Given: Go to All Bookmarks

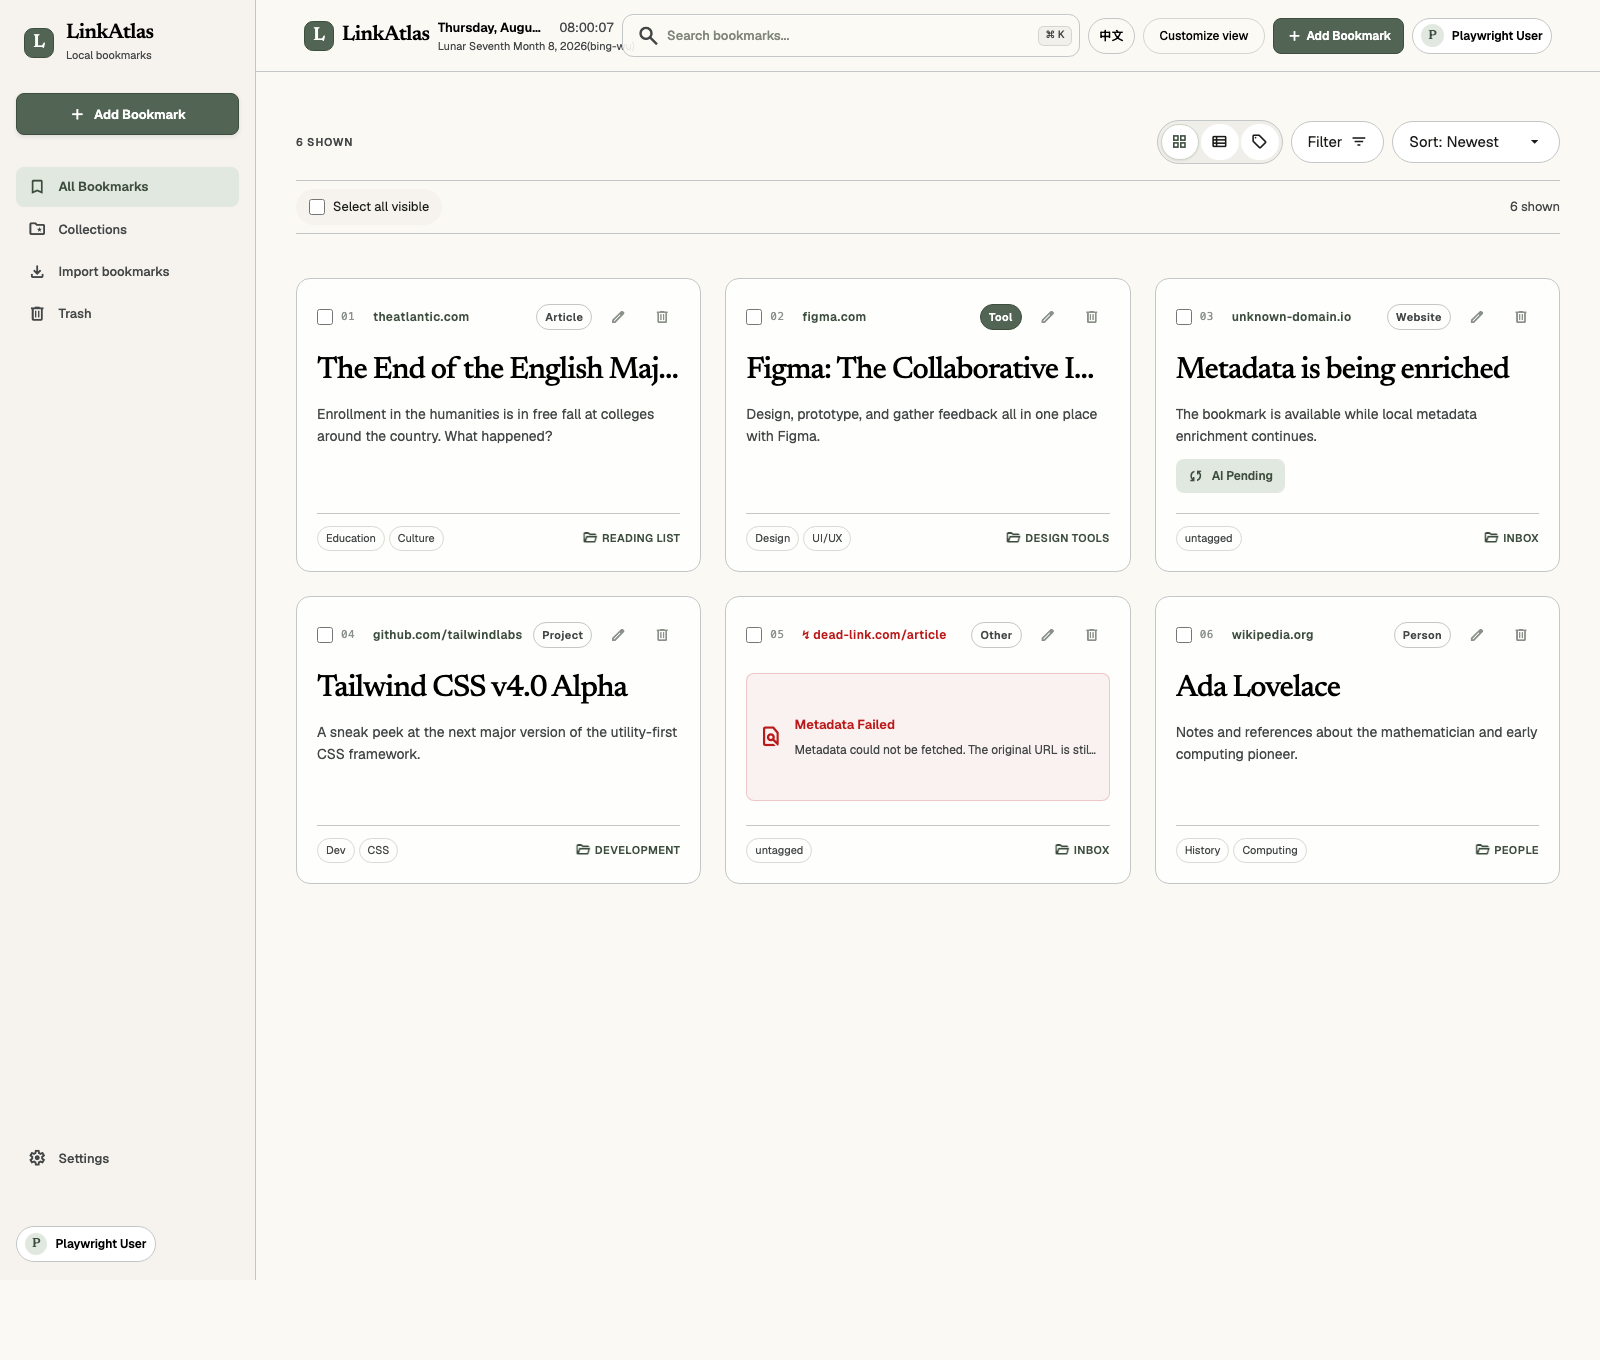Looking at the screenshot, I should point(127,187).
